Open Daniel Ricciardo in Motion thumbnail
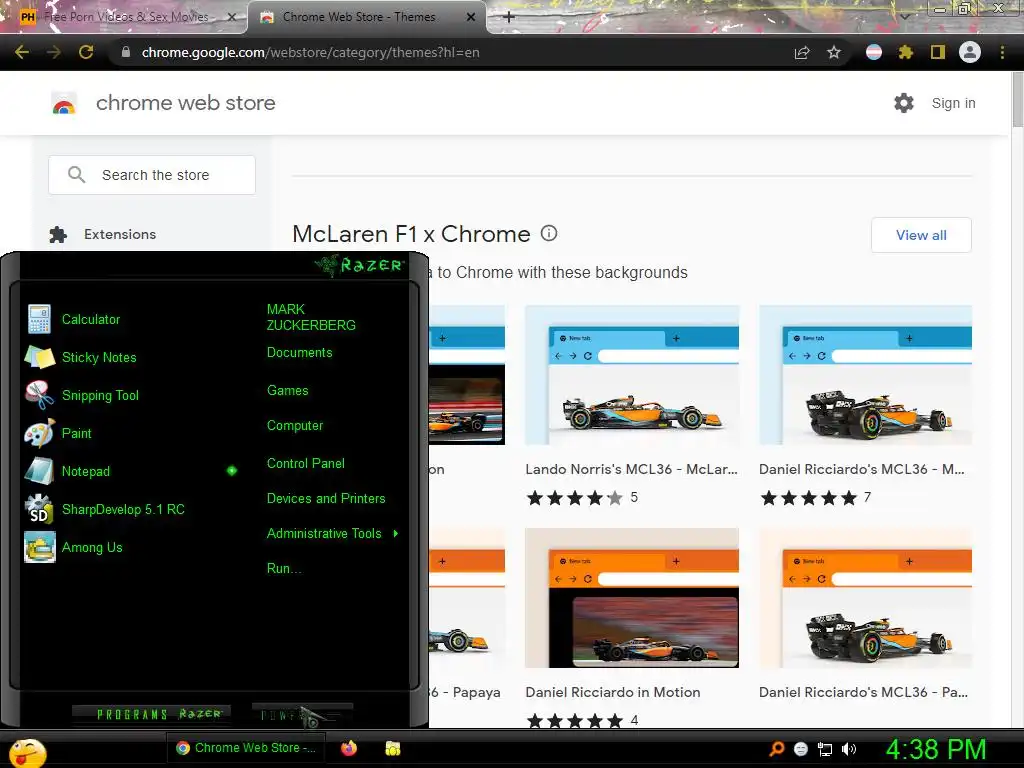This screenshot has width=1024, height=768. click(x=632, y=598)
